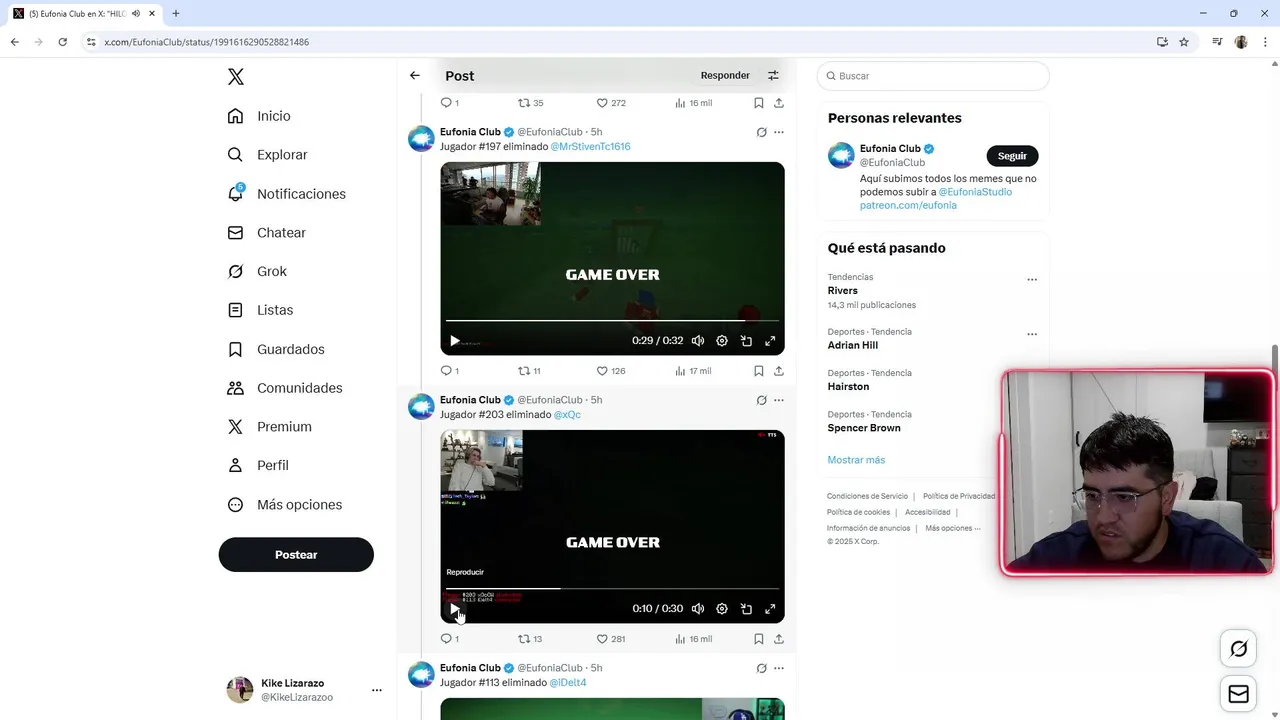Share the Jugador #203 post

pos(779,639)
